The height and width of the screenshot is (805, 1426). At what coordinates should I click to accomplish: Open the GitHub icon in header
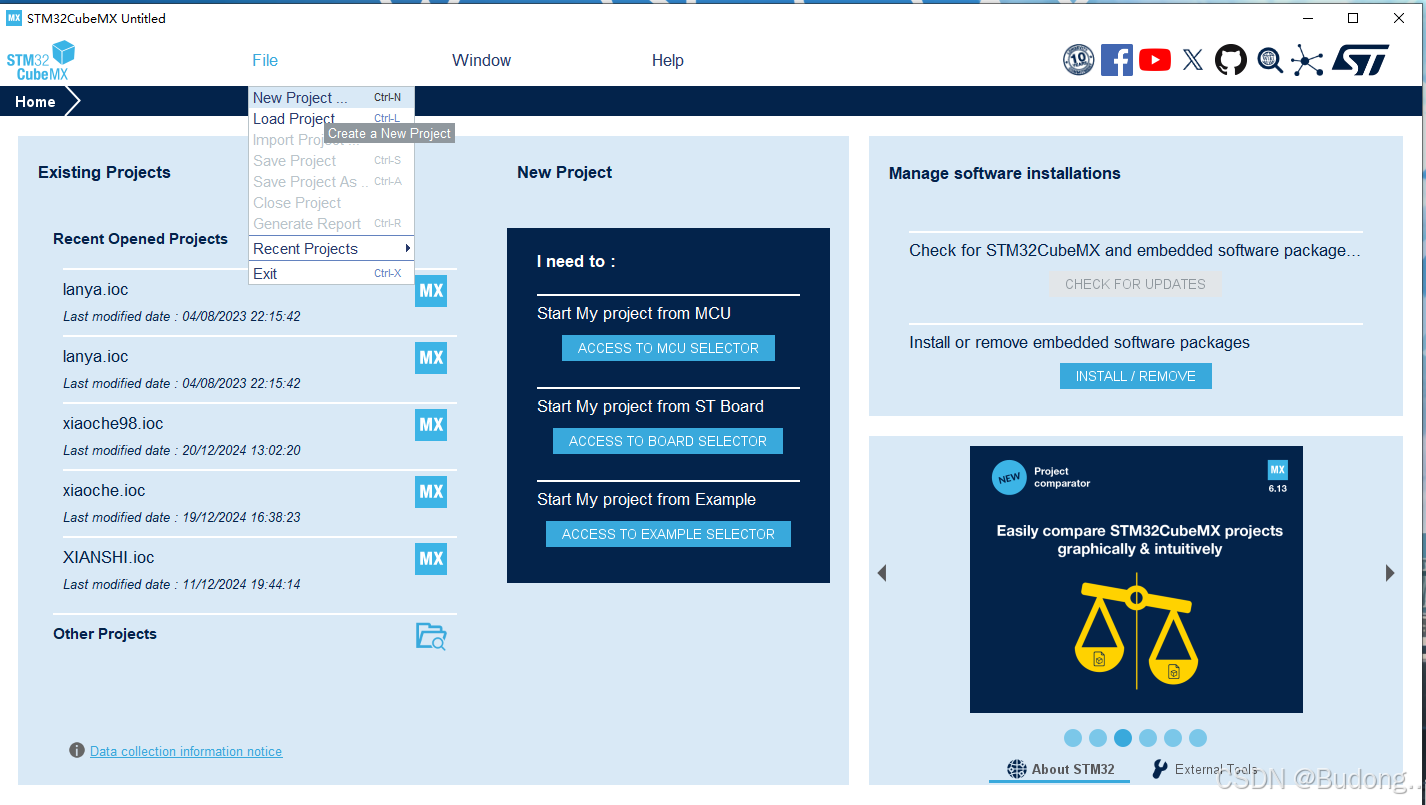point(1231,60)
